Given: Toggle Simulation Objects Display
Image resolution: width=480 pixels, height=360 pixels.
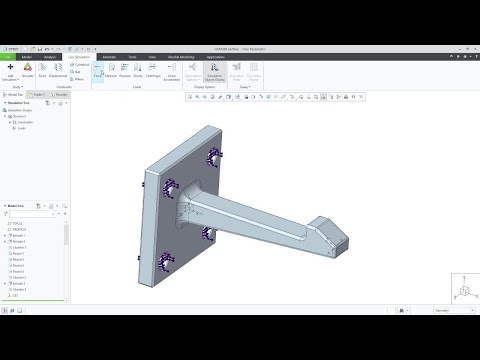Looking at the screenshot, I should (214, 72).
